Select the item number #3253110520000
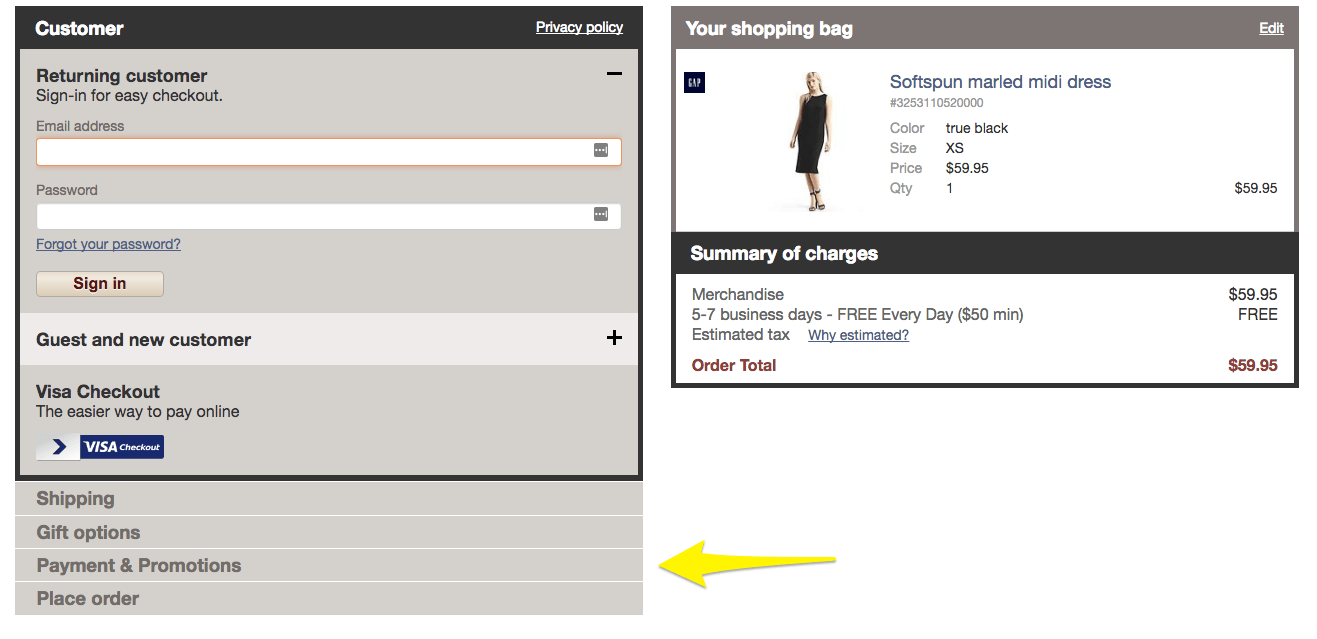This screenshot has height=639, width=1317. [936, 103]
